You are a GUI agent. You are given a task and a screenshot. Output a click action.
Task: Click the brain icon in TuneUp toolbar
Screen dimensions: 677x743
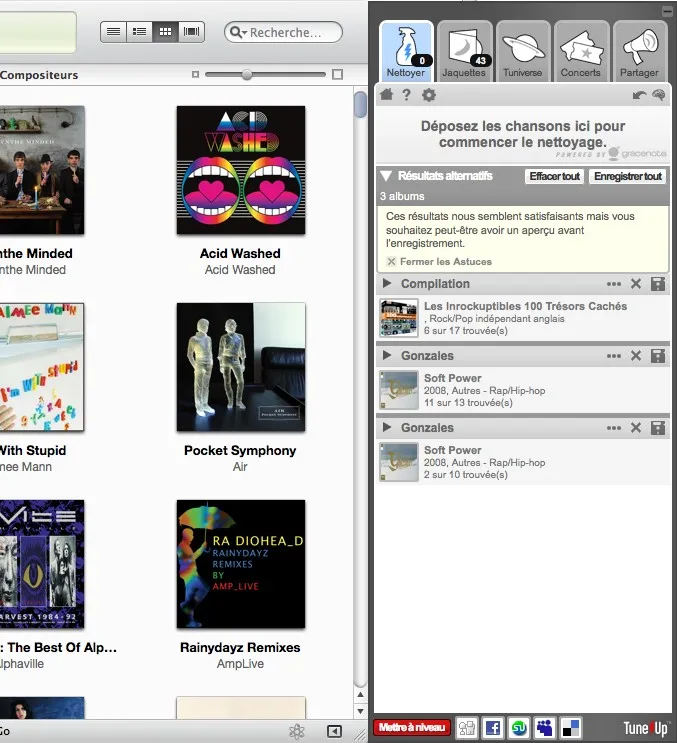click(x=659, y=95)
